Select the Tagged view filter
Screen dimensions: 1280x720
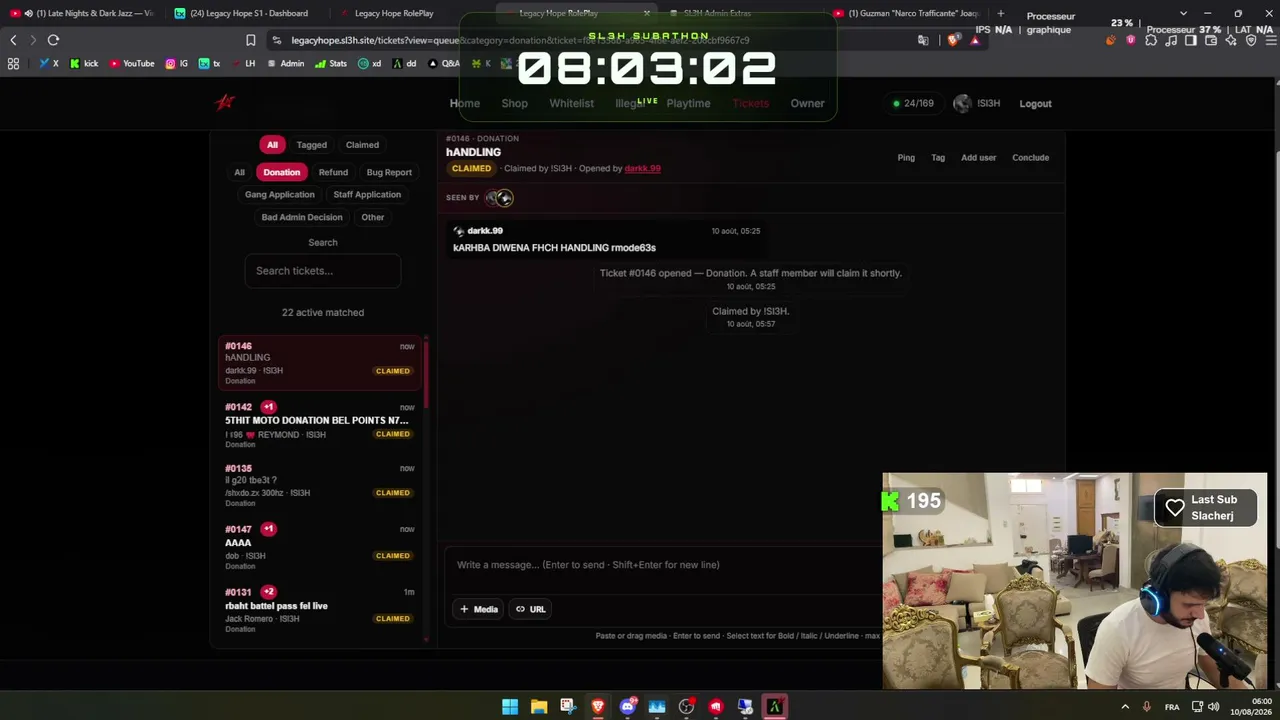[312, 145]
